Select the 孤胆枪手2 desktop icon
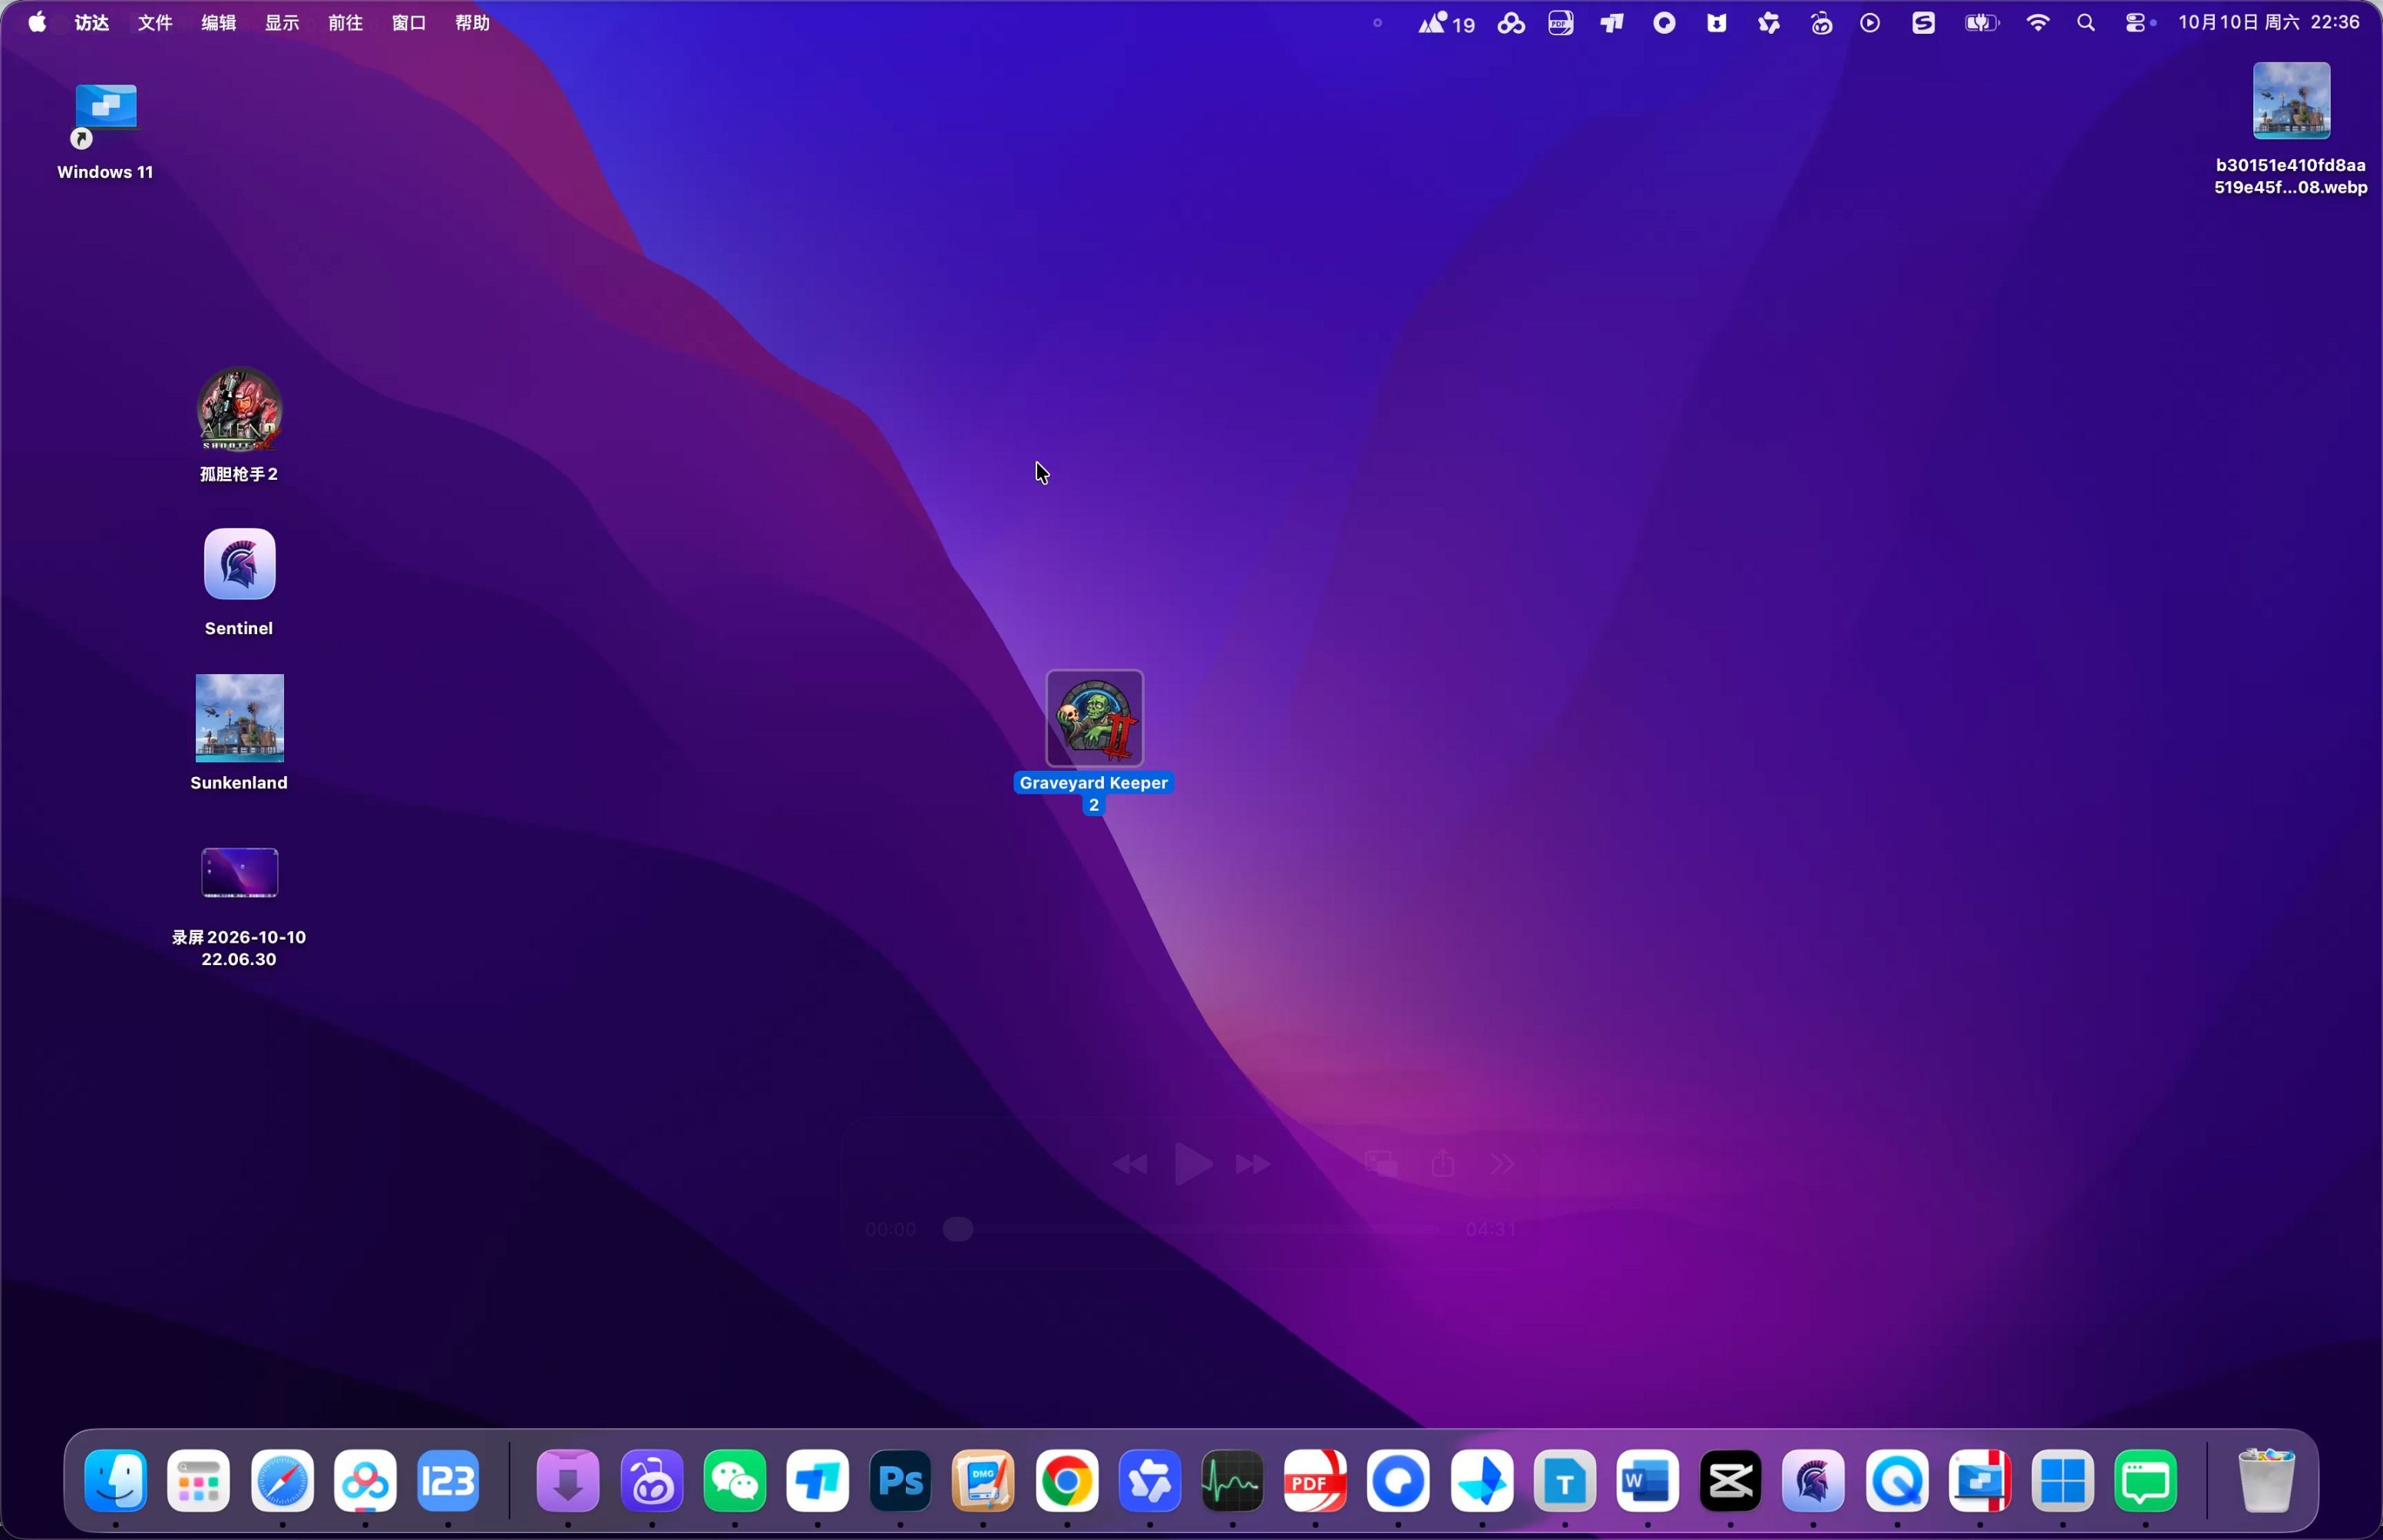Viewport: 2383px width, 1540px height. pyautogui.click(x=239, y=409)
